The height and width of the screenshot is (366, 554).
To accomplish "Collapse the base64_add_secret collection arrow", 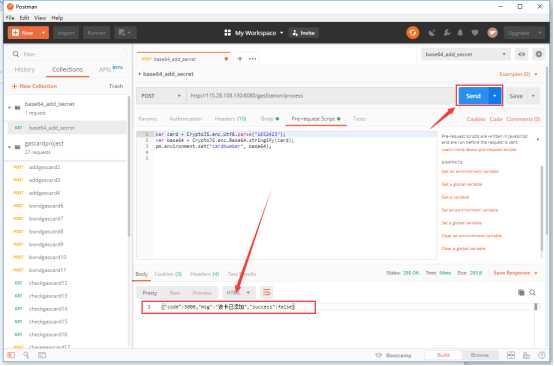I will pos(10,107).
